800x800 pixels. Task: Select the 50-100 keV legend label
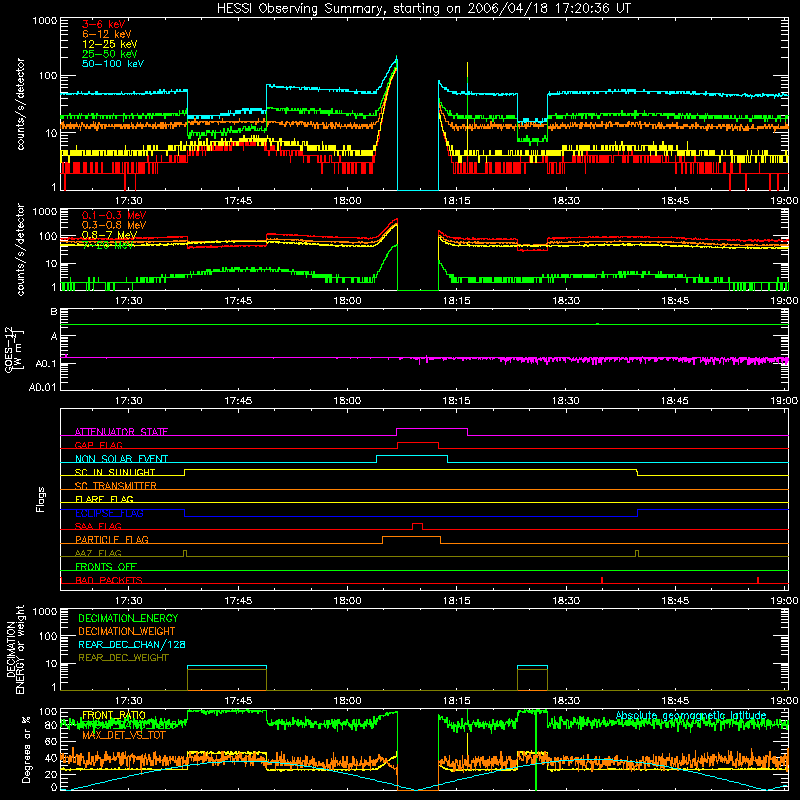113,64
